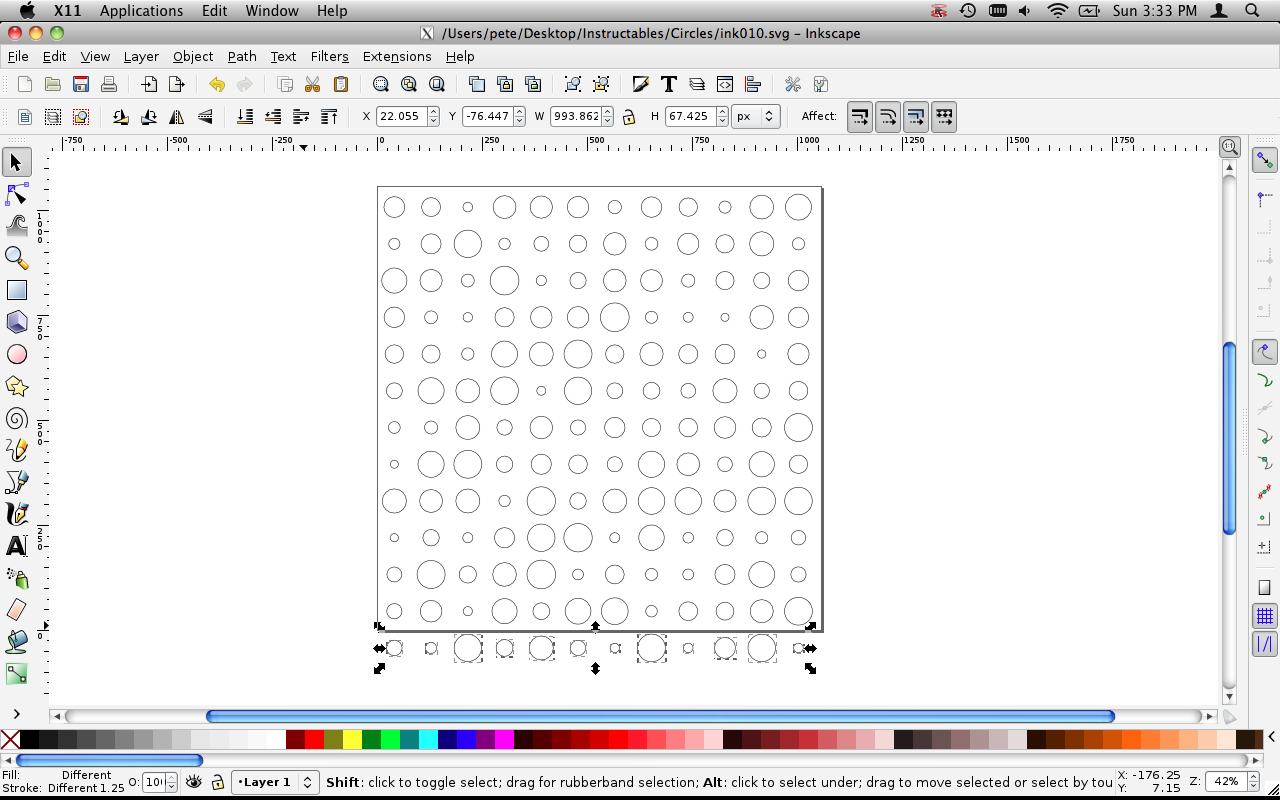Select the Spray tool

pyautogui.click(x=17, y=578)
